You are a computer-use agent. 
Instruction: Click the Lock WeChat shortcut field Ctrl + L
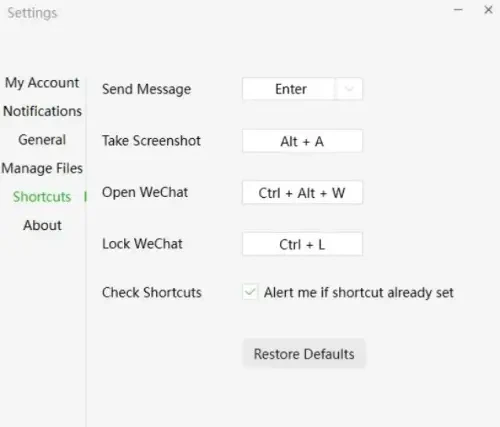point(302,244)
